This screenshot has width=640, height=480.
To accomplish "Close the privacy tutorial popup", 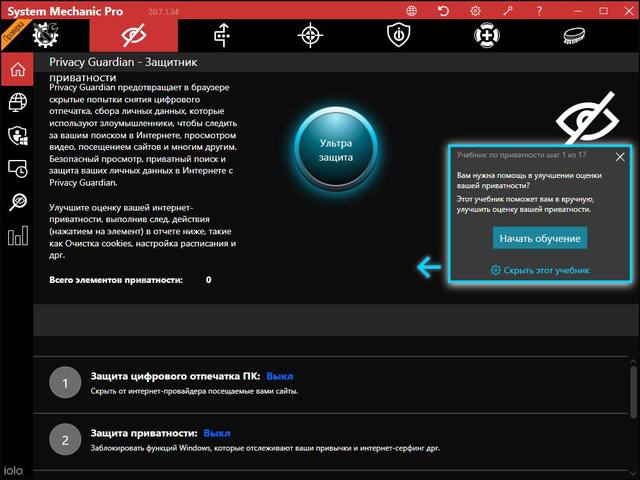I will click(x=620, y=156).
